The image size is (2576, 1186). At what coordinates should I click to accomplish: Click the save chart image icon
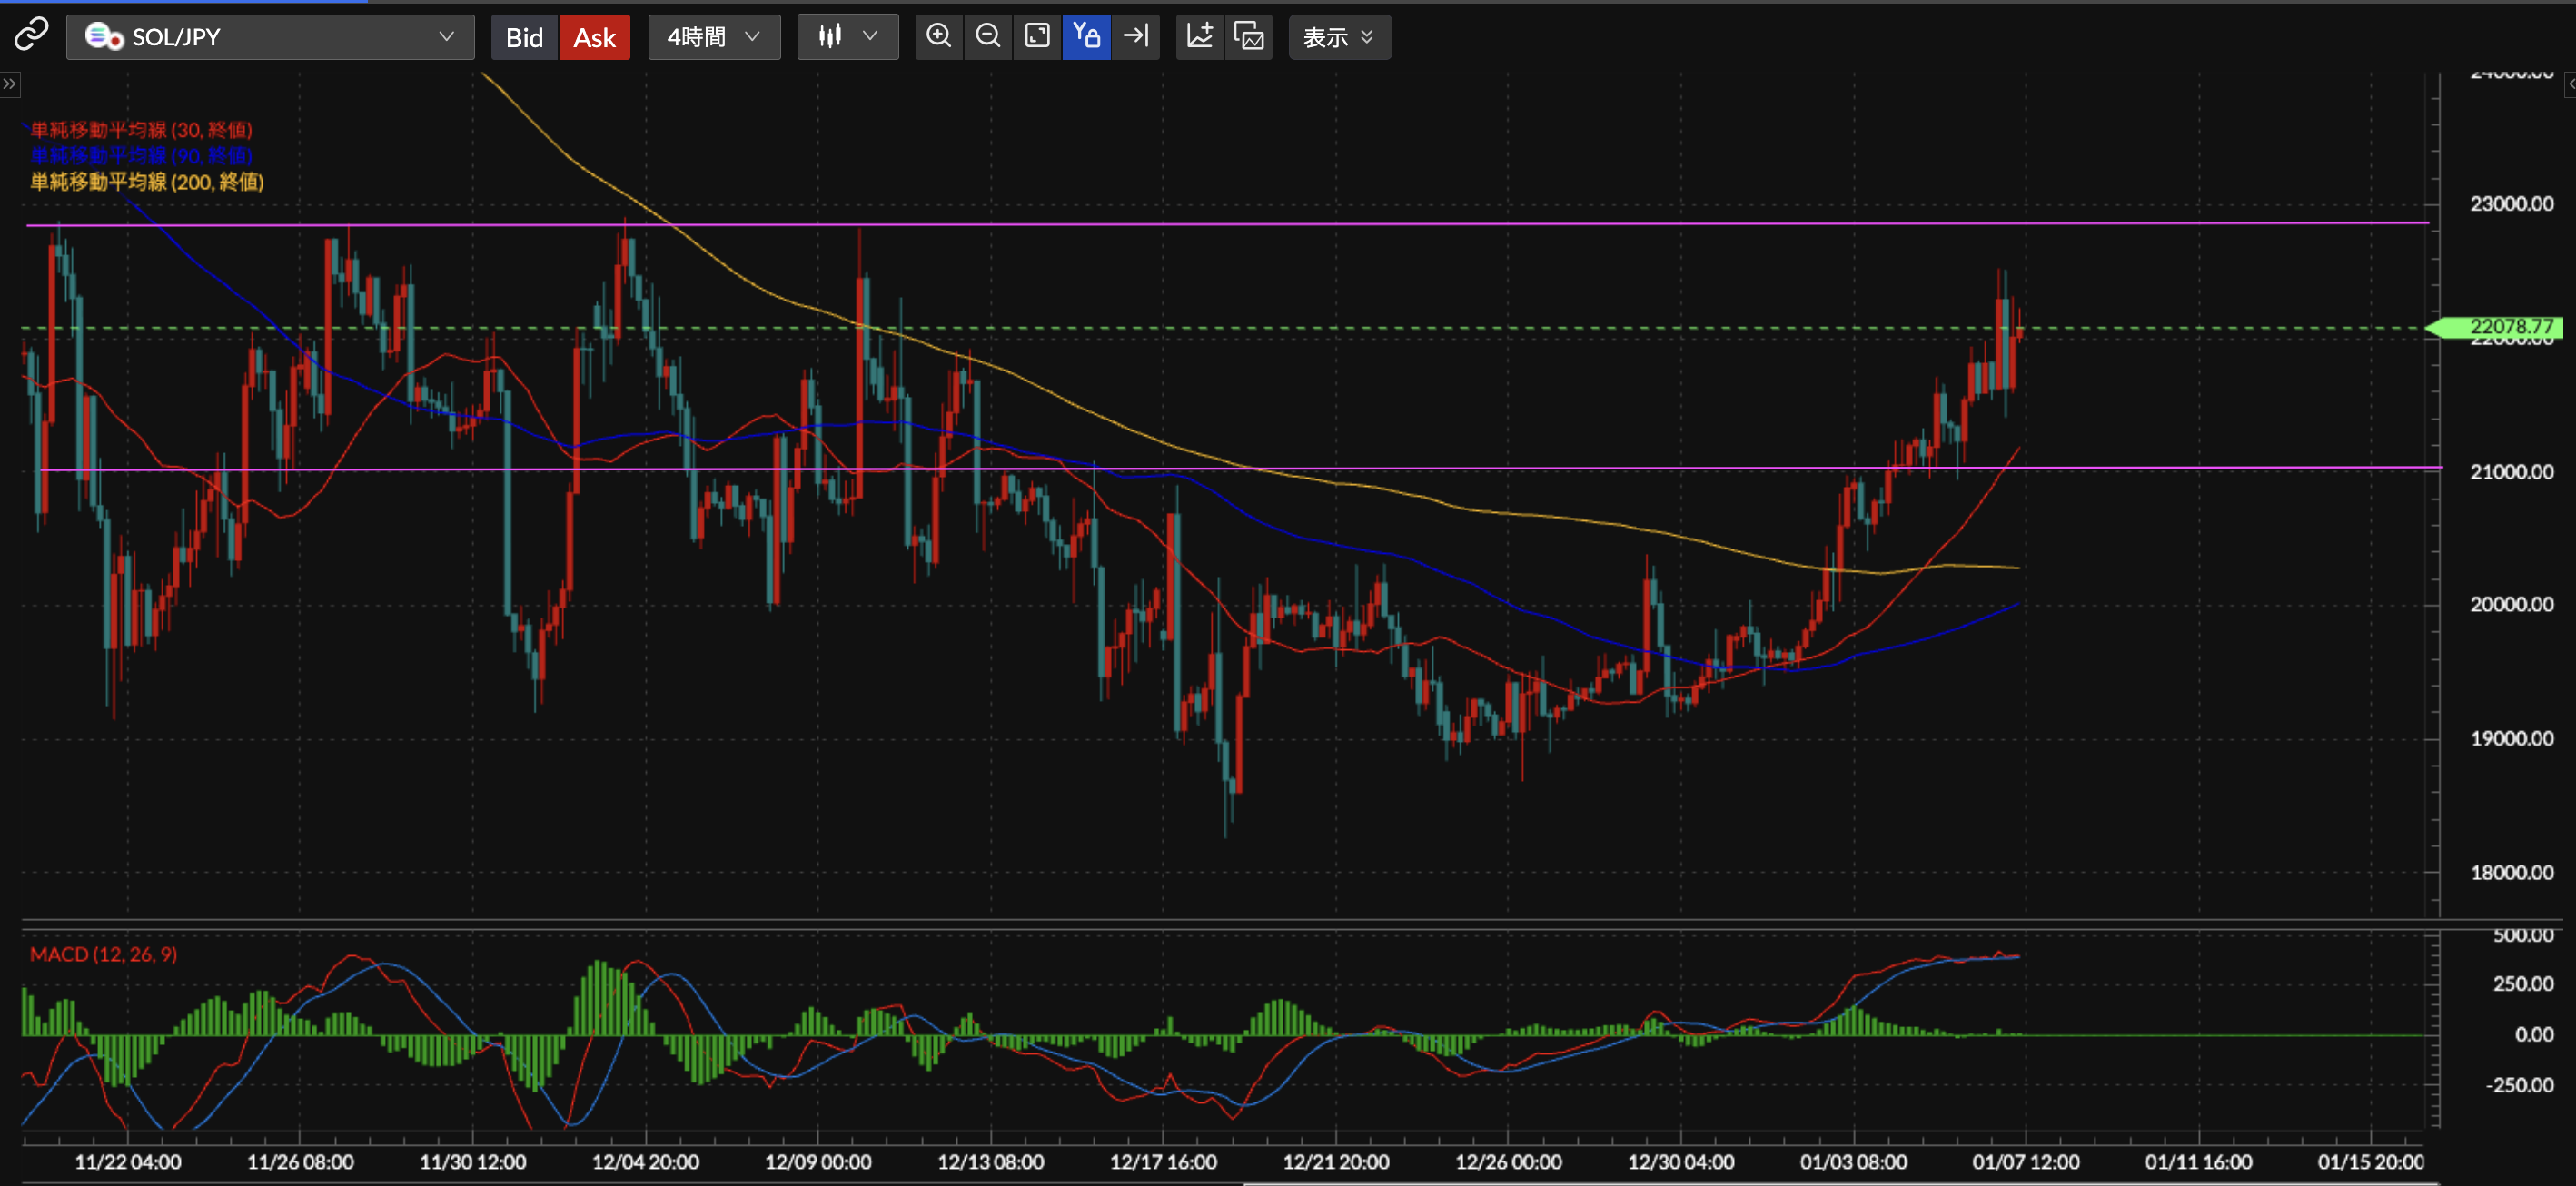[1249, 37]
